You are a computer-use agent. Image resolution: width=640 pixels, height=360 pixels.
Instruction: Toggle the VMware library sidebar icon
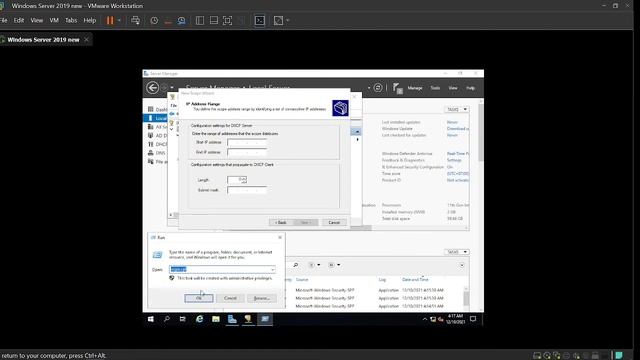click(x=200, y=20)
